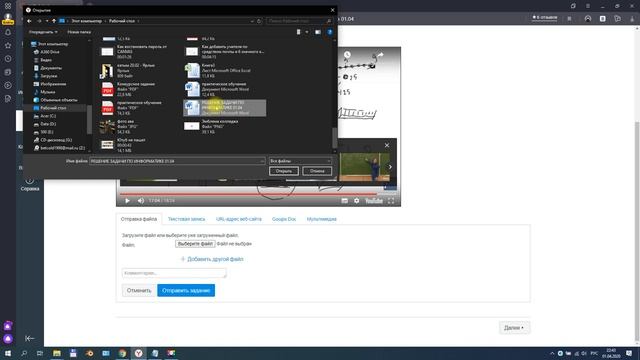Click the comment text field

174,273
